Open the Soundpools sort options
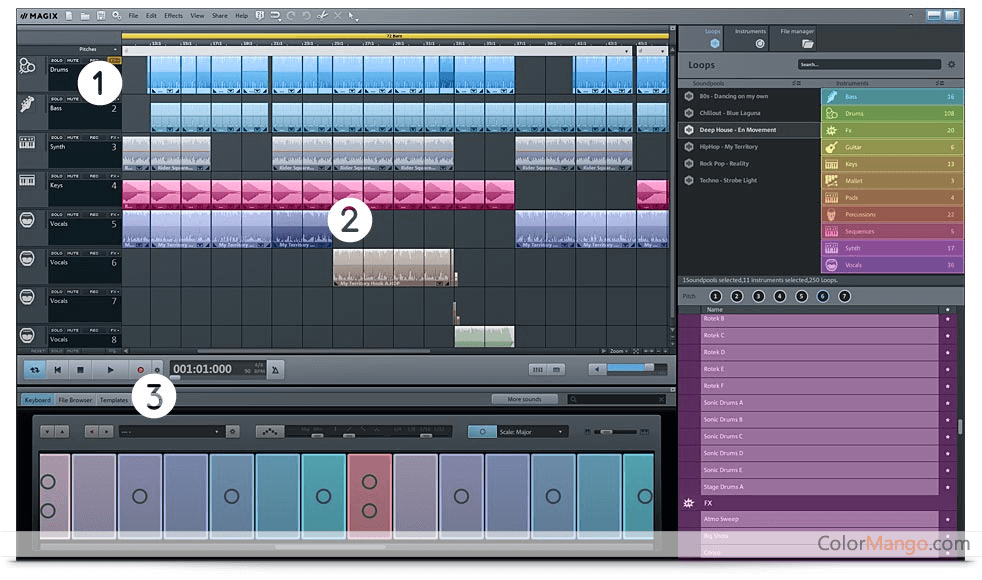 pos(796,83)
